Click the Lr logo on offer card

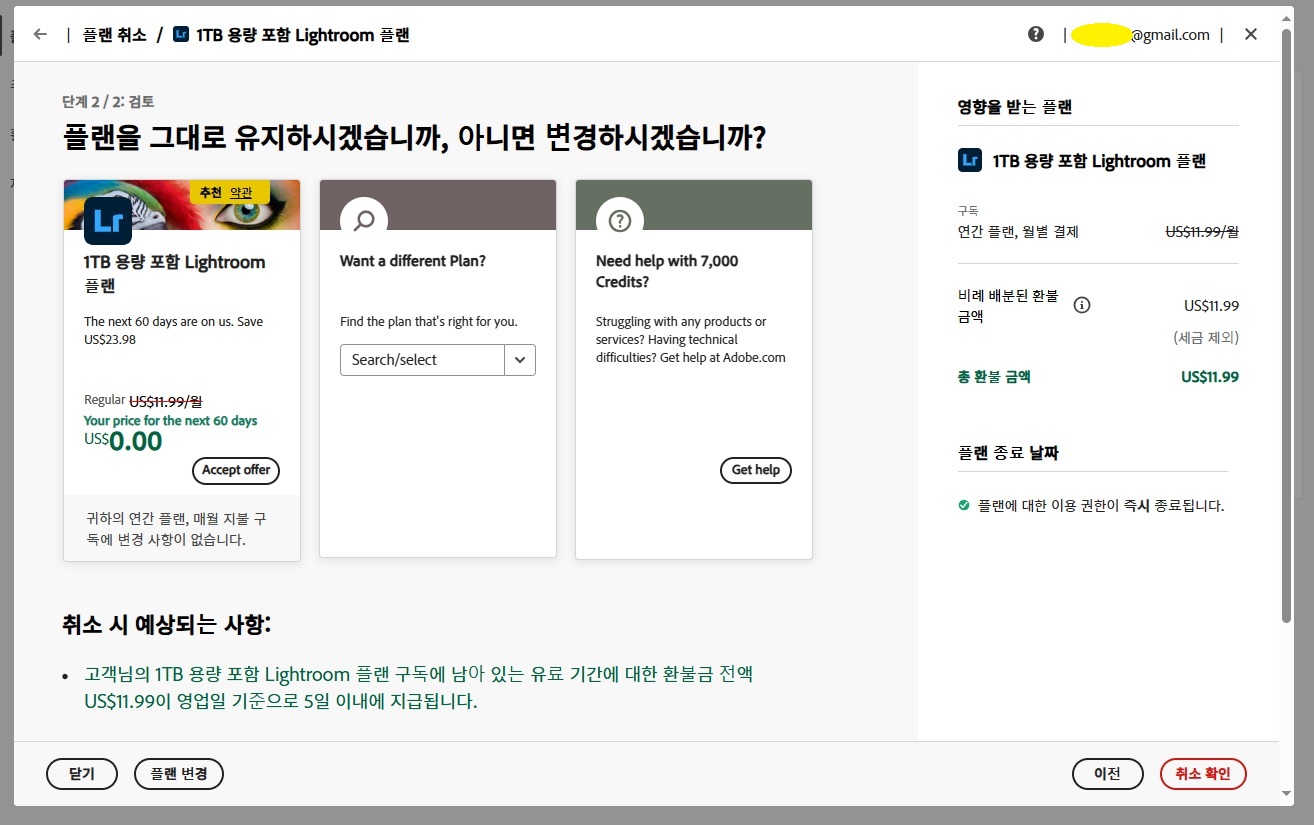pyautogui.click(x=108, y=221)
